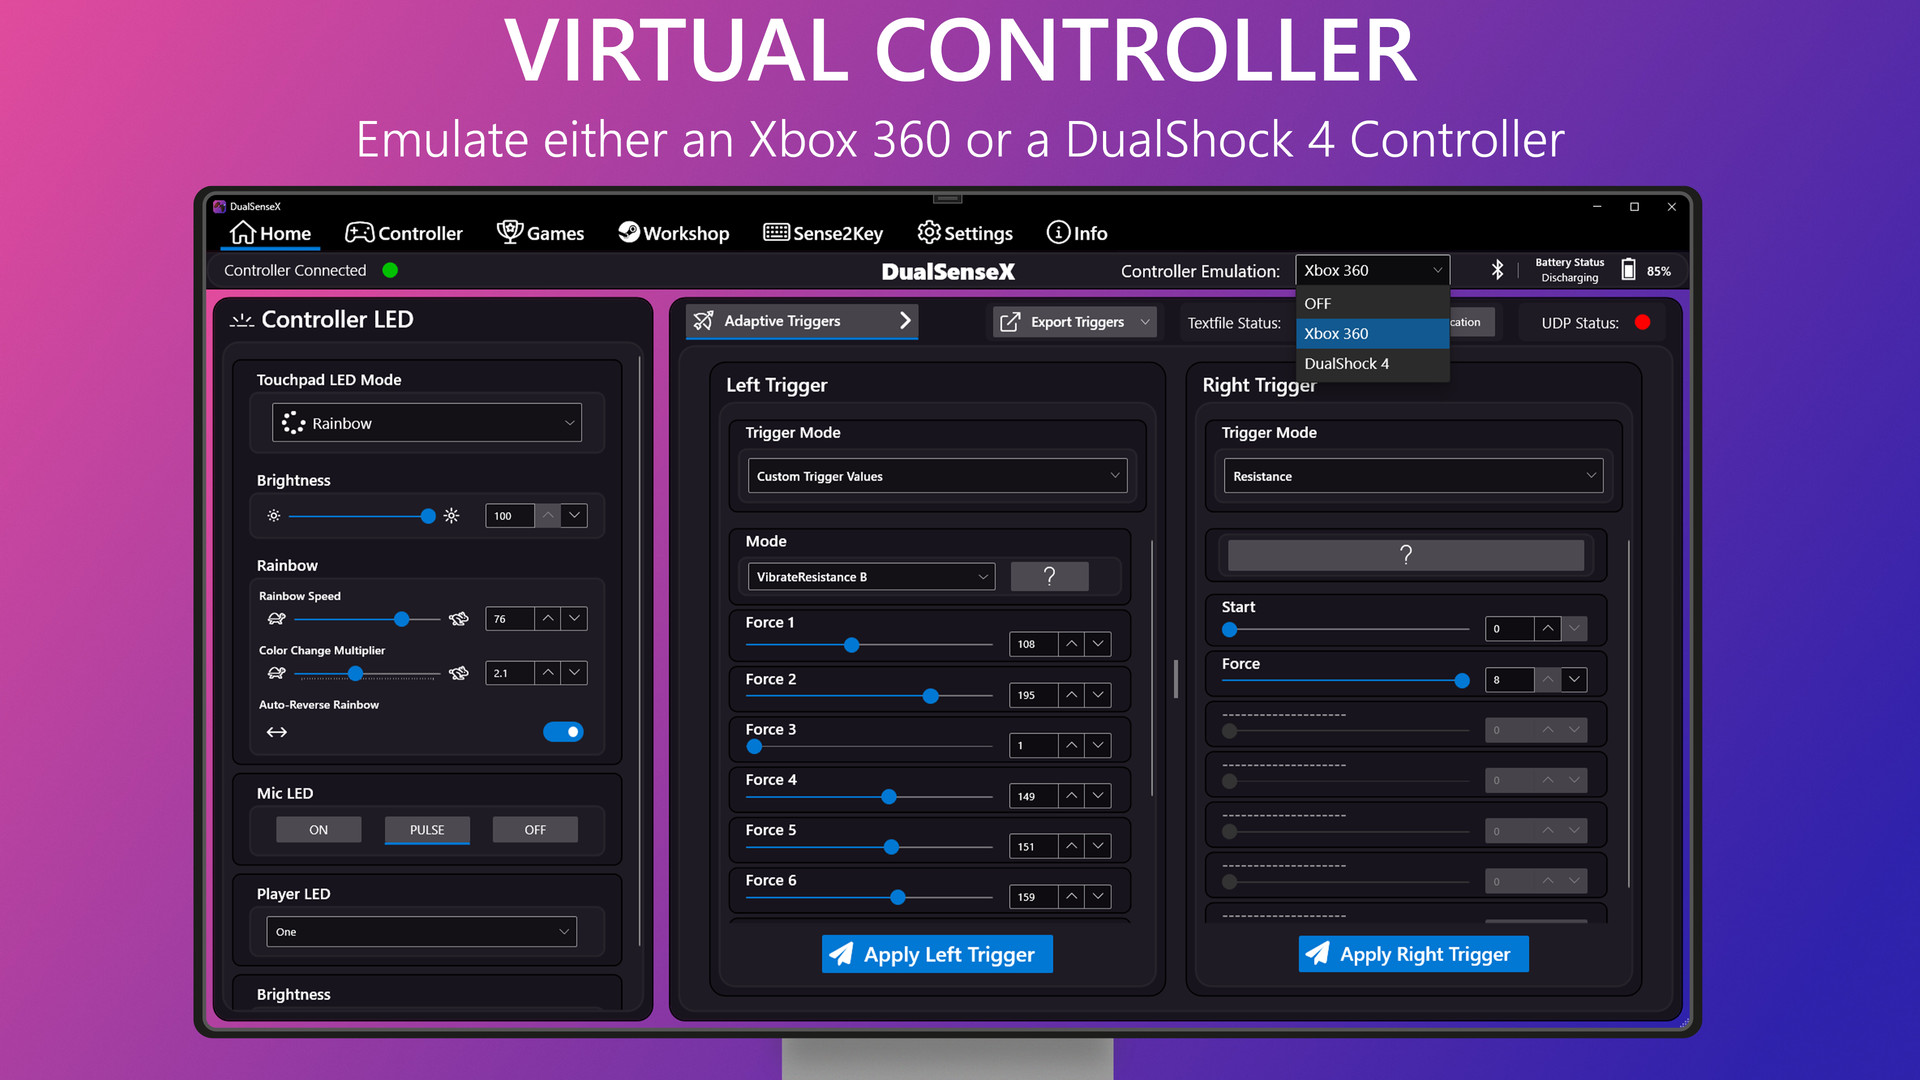1920x1080 pixels.
Task: Click the Right Trigger help question mark bar
Action: pyautogui.click(x=1405, y=555)
